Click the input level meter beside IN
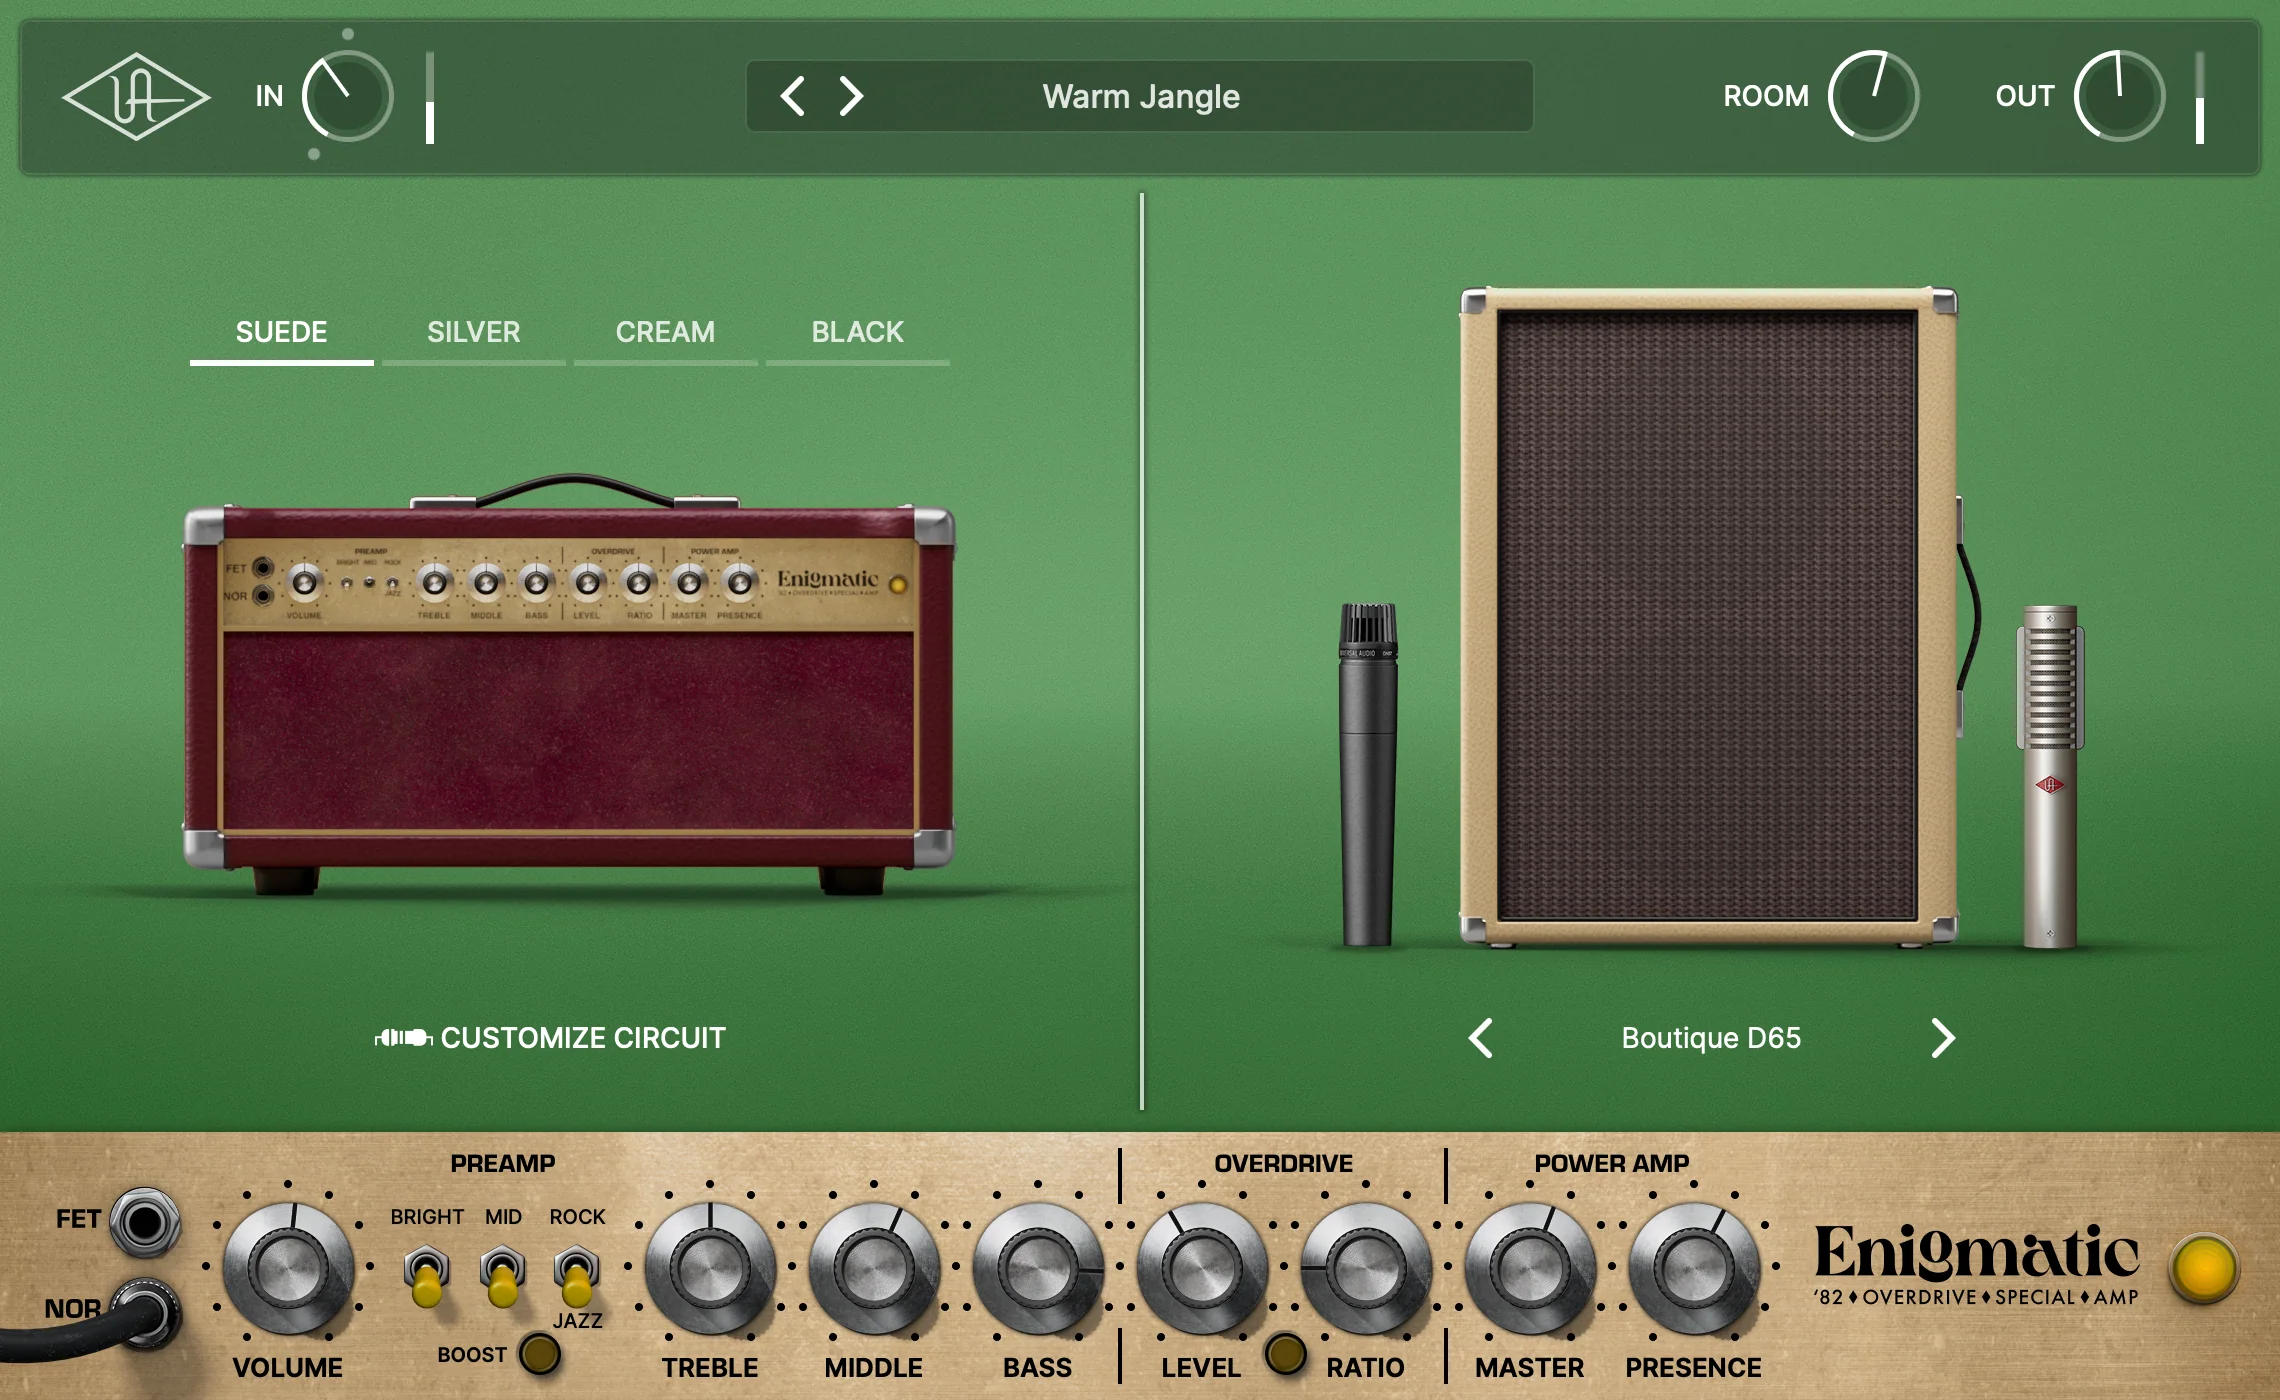Image resolution: width=2280 pixels, height=1400 pixels. pos(430,97)
